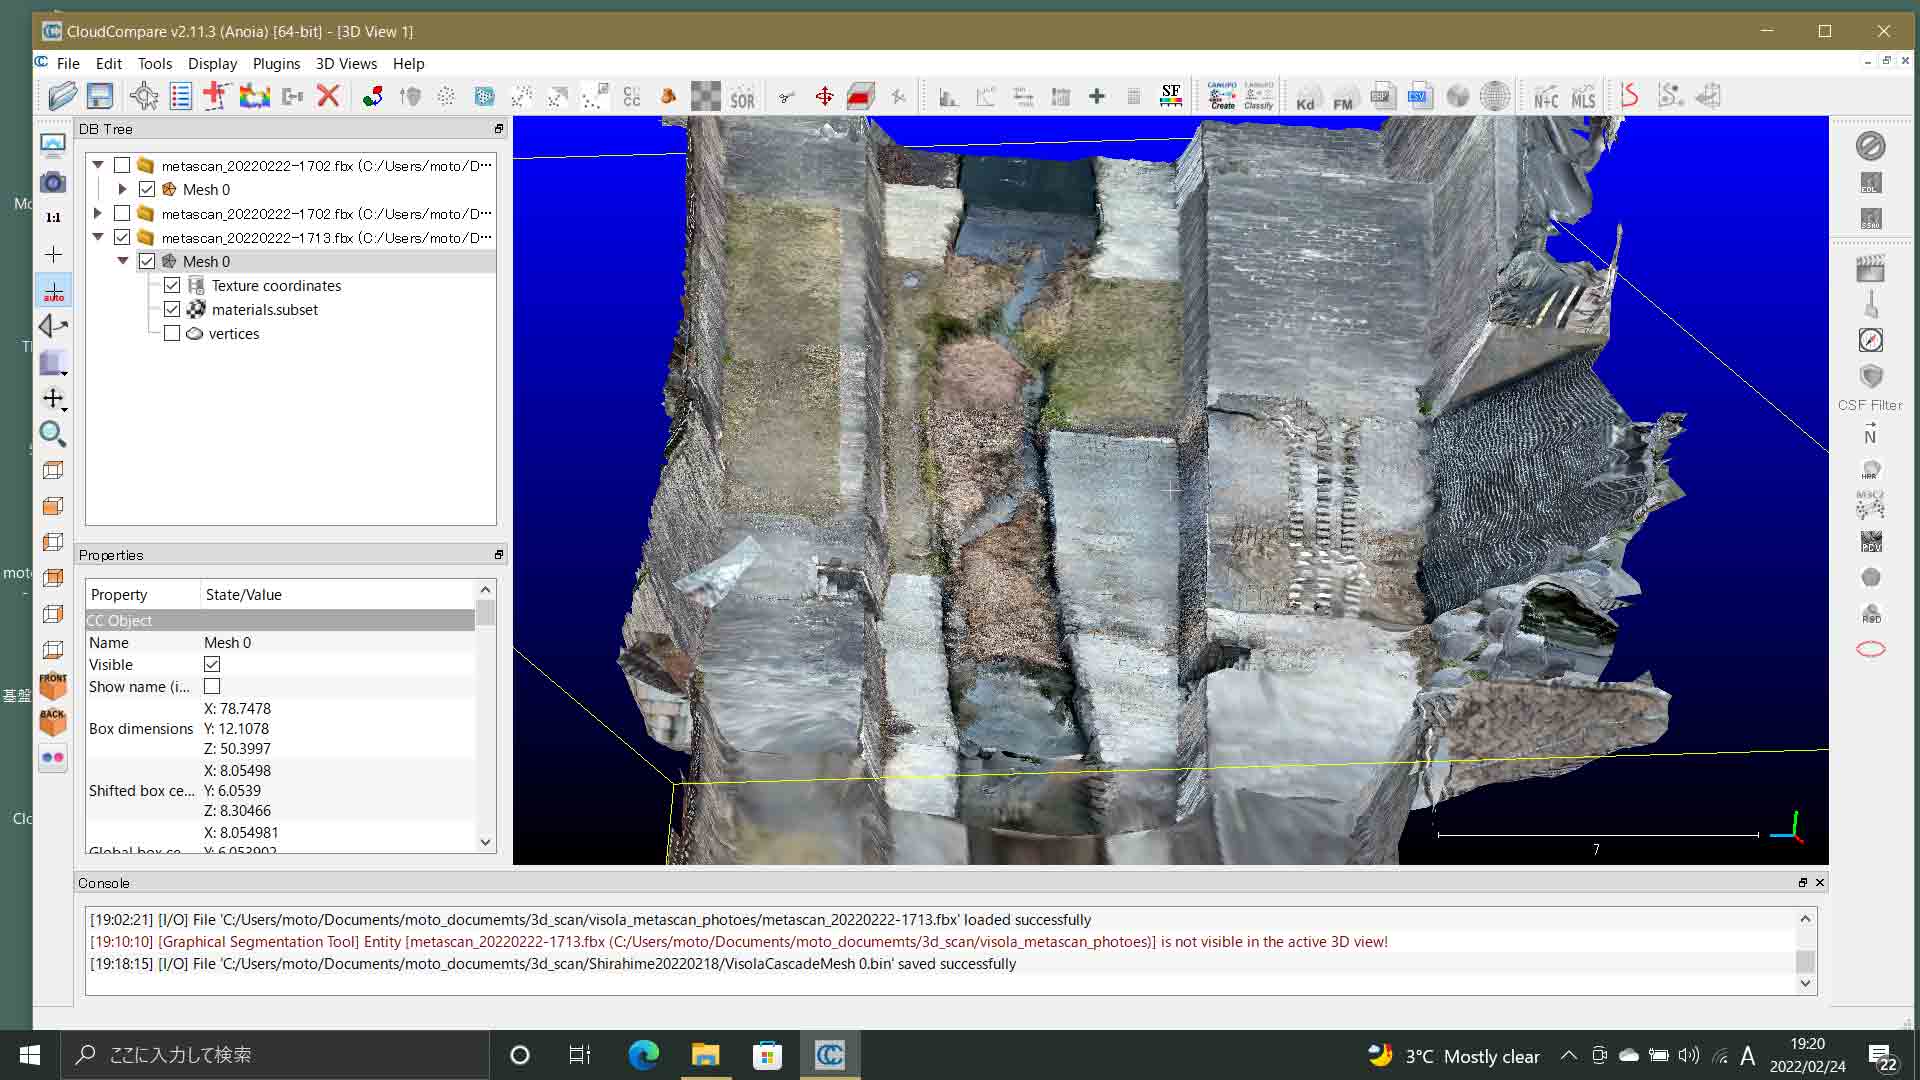Click the Compass plugin icon
The image size is (1920, 1080).
click(1872, 340)
